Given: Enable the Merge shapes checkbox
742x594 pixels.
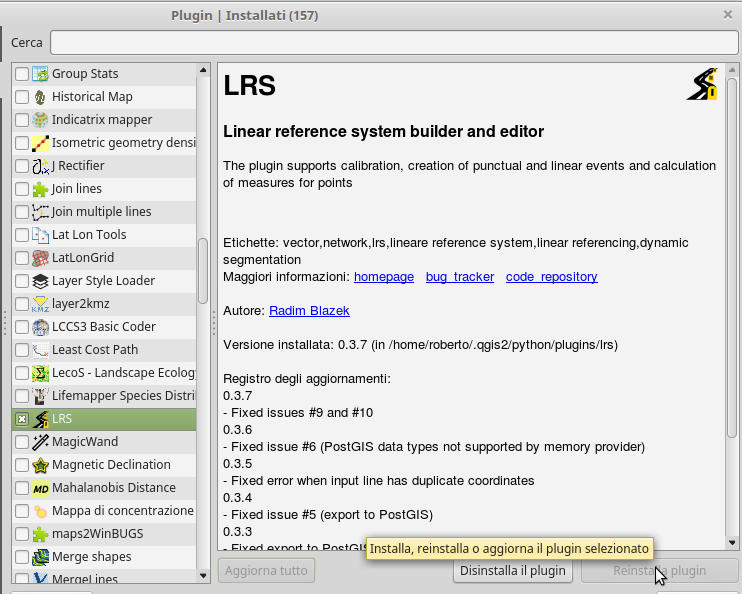Looking at the screenshot, I should [x=22, y=557].
